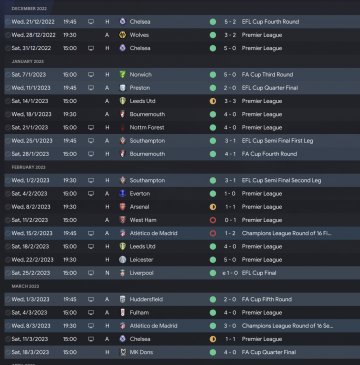This screenshot has width=360, height=365.
Task: Click green win indicator for Huddersfield match
Action: click(x=213, y=299)
